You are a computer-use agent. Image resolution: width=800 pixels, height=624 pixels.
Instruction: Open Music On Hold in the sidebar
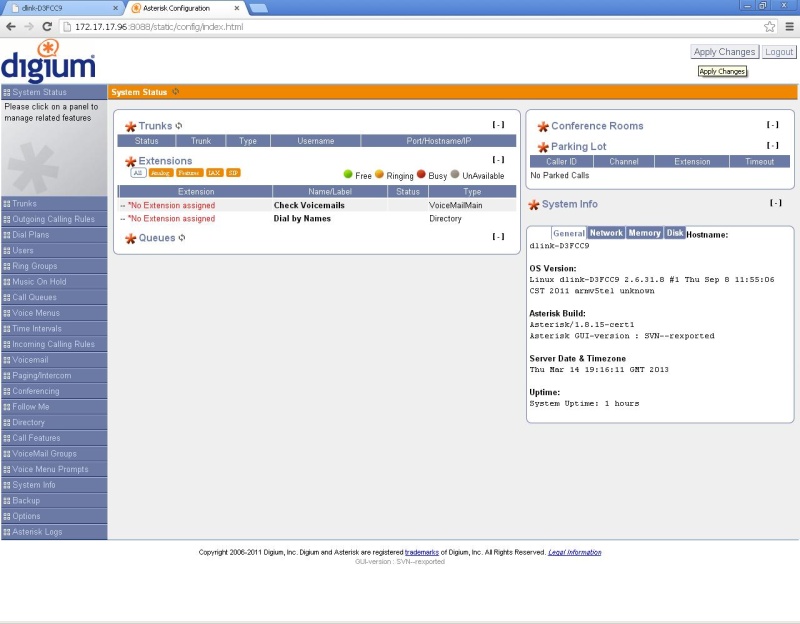pos(54,282)
